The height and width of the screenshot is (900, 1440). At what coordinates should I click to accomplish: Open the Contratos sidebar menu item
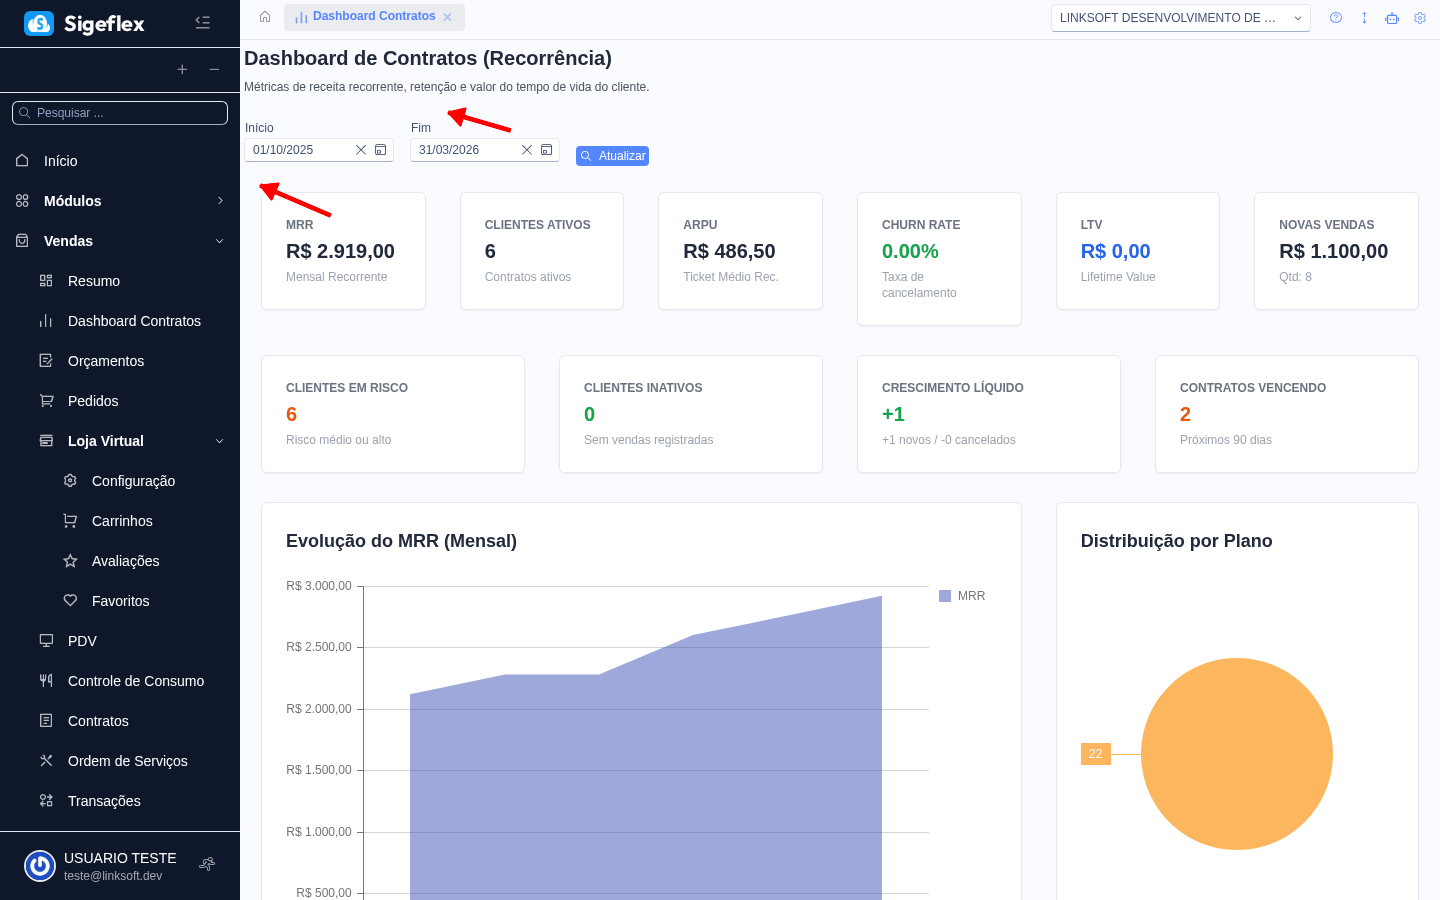(x=98, y=720)
